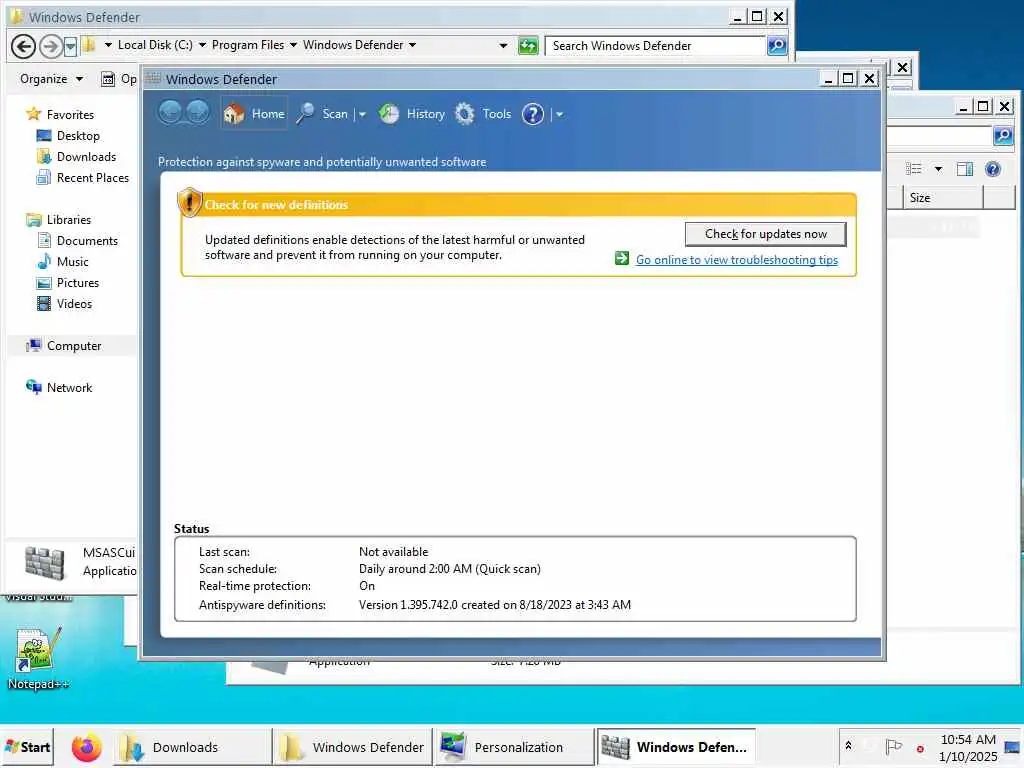Screen dimensions: 1024x768
Task: Open Go online to view troubleshooting tips
Action: click(737, 260)
